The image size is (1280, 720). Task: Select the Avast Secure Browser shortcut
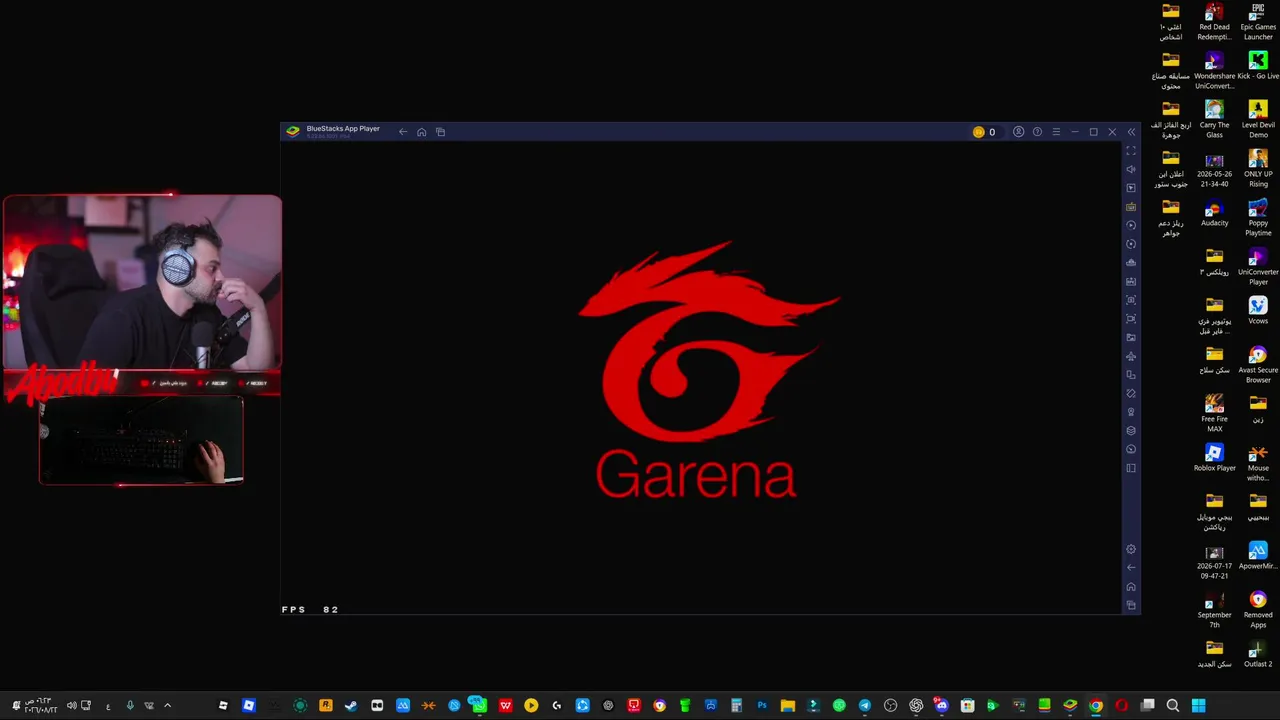click(1258, 365)
